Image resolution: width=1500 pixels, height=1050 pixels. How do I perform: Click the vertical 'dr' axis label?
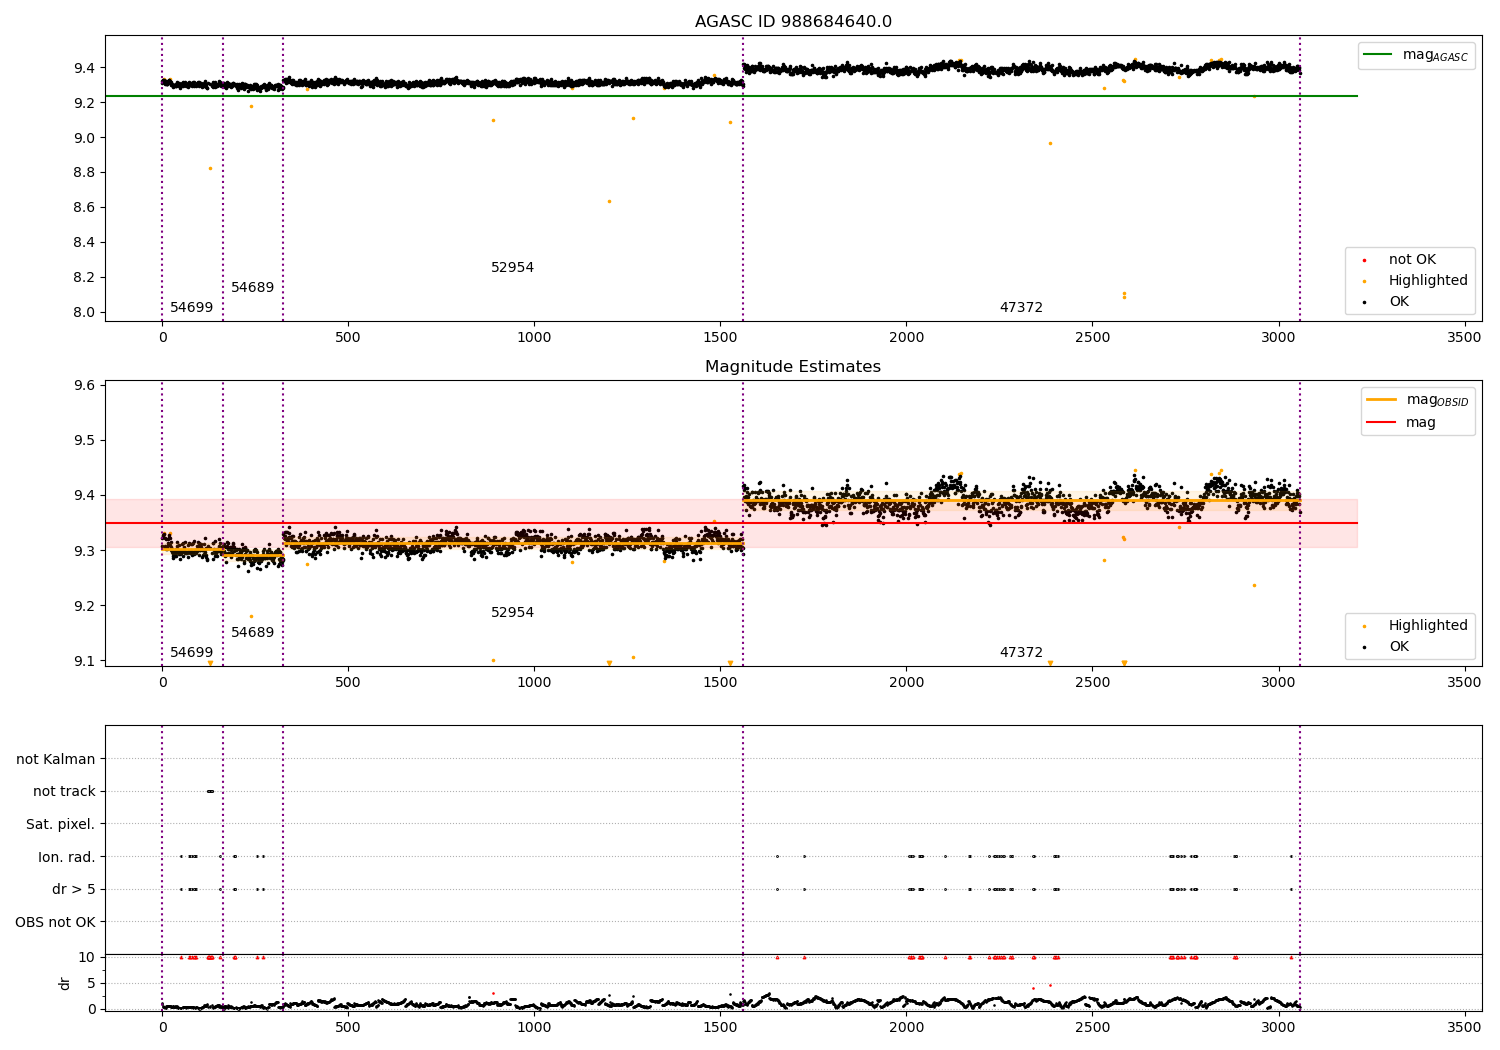point(65,983)
